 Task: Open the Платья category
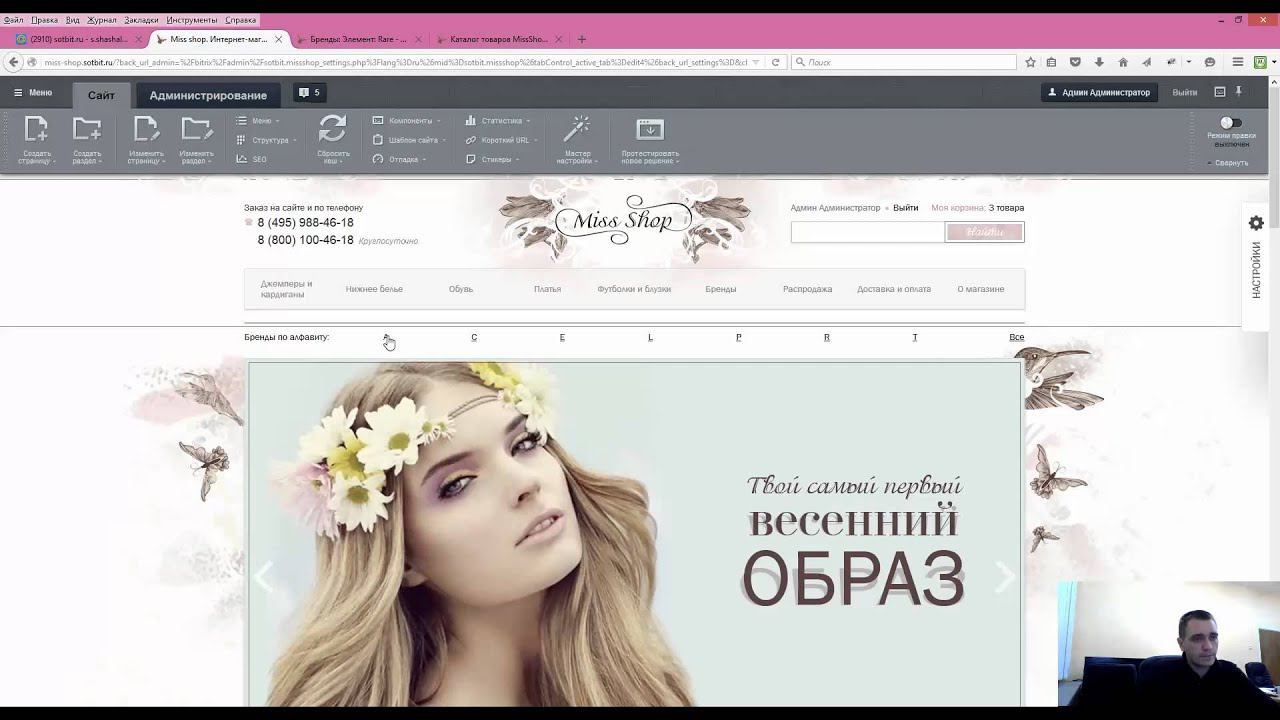pyautogui.click(x=547, y=289)
